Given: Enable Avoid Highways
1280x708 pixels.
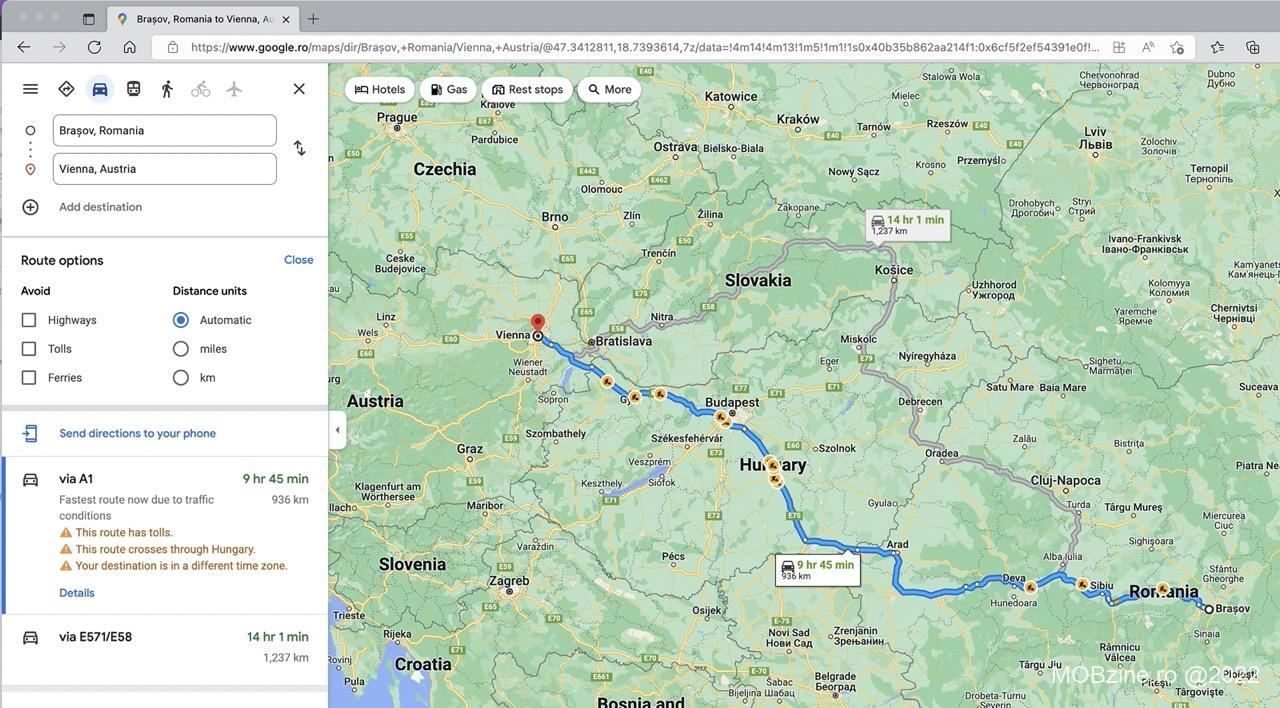Looking at the screenshot, I should 28,319.
